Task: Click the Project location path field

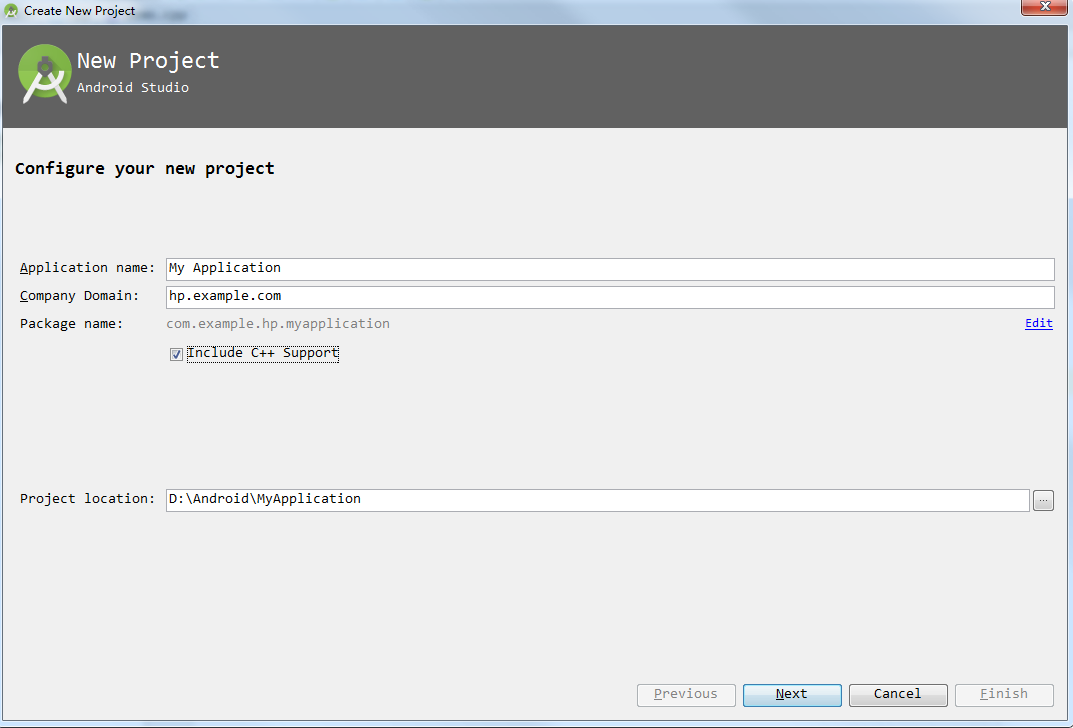Action: (x=597, y=500)
